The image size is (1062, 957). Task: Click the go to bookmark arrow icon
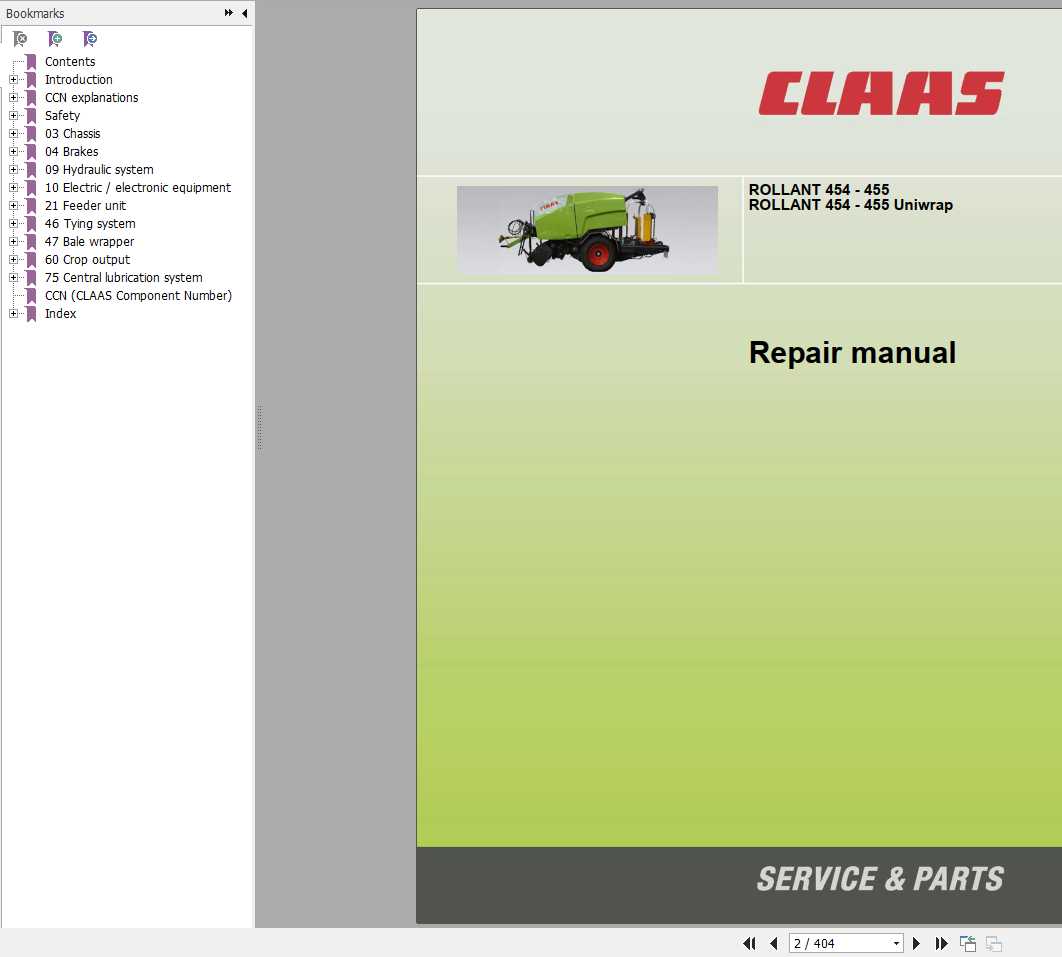coord(89,39)
